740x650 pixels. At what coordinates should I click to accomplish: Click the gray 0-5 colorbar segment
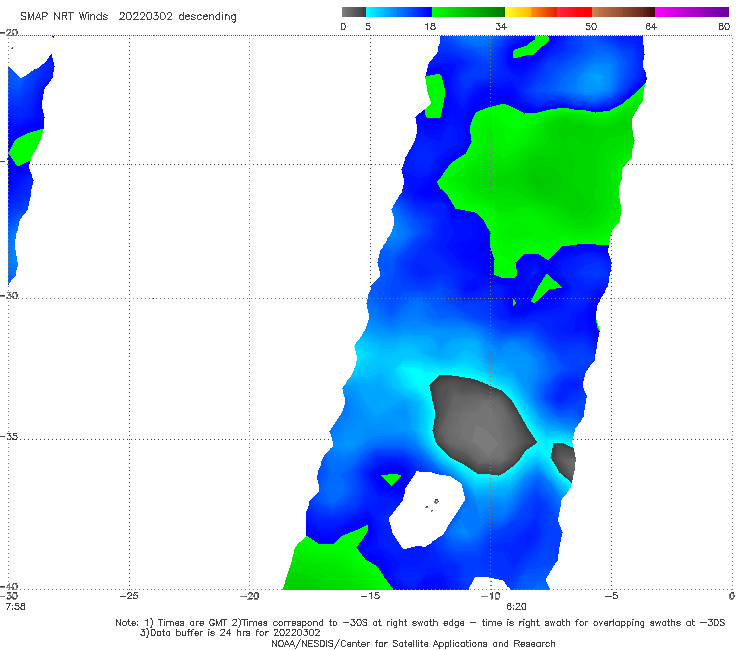click(x=354, y=12)
